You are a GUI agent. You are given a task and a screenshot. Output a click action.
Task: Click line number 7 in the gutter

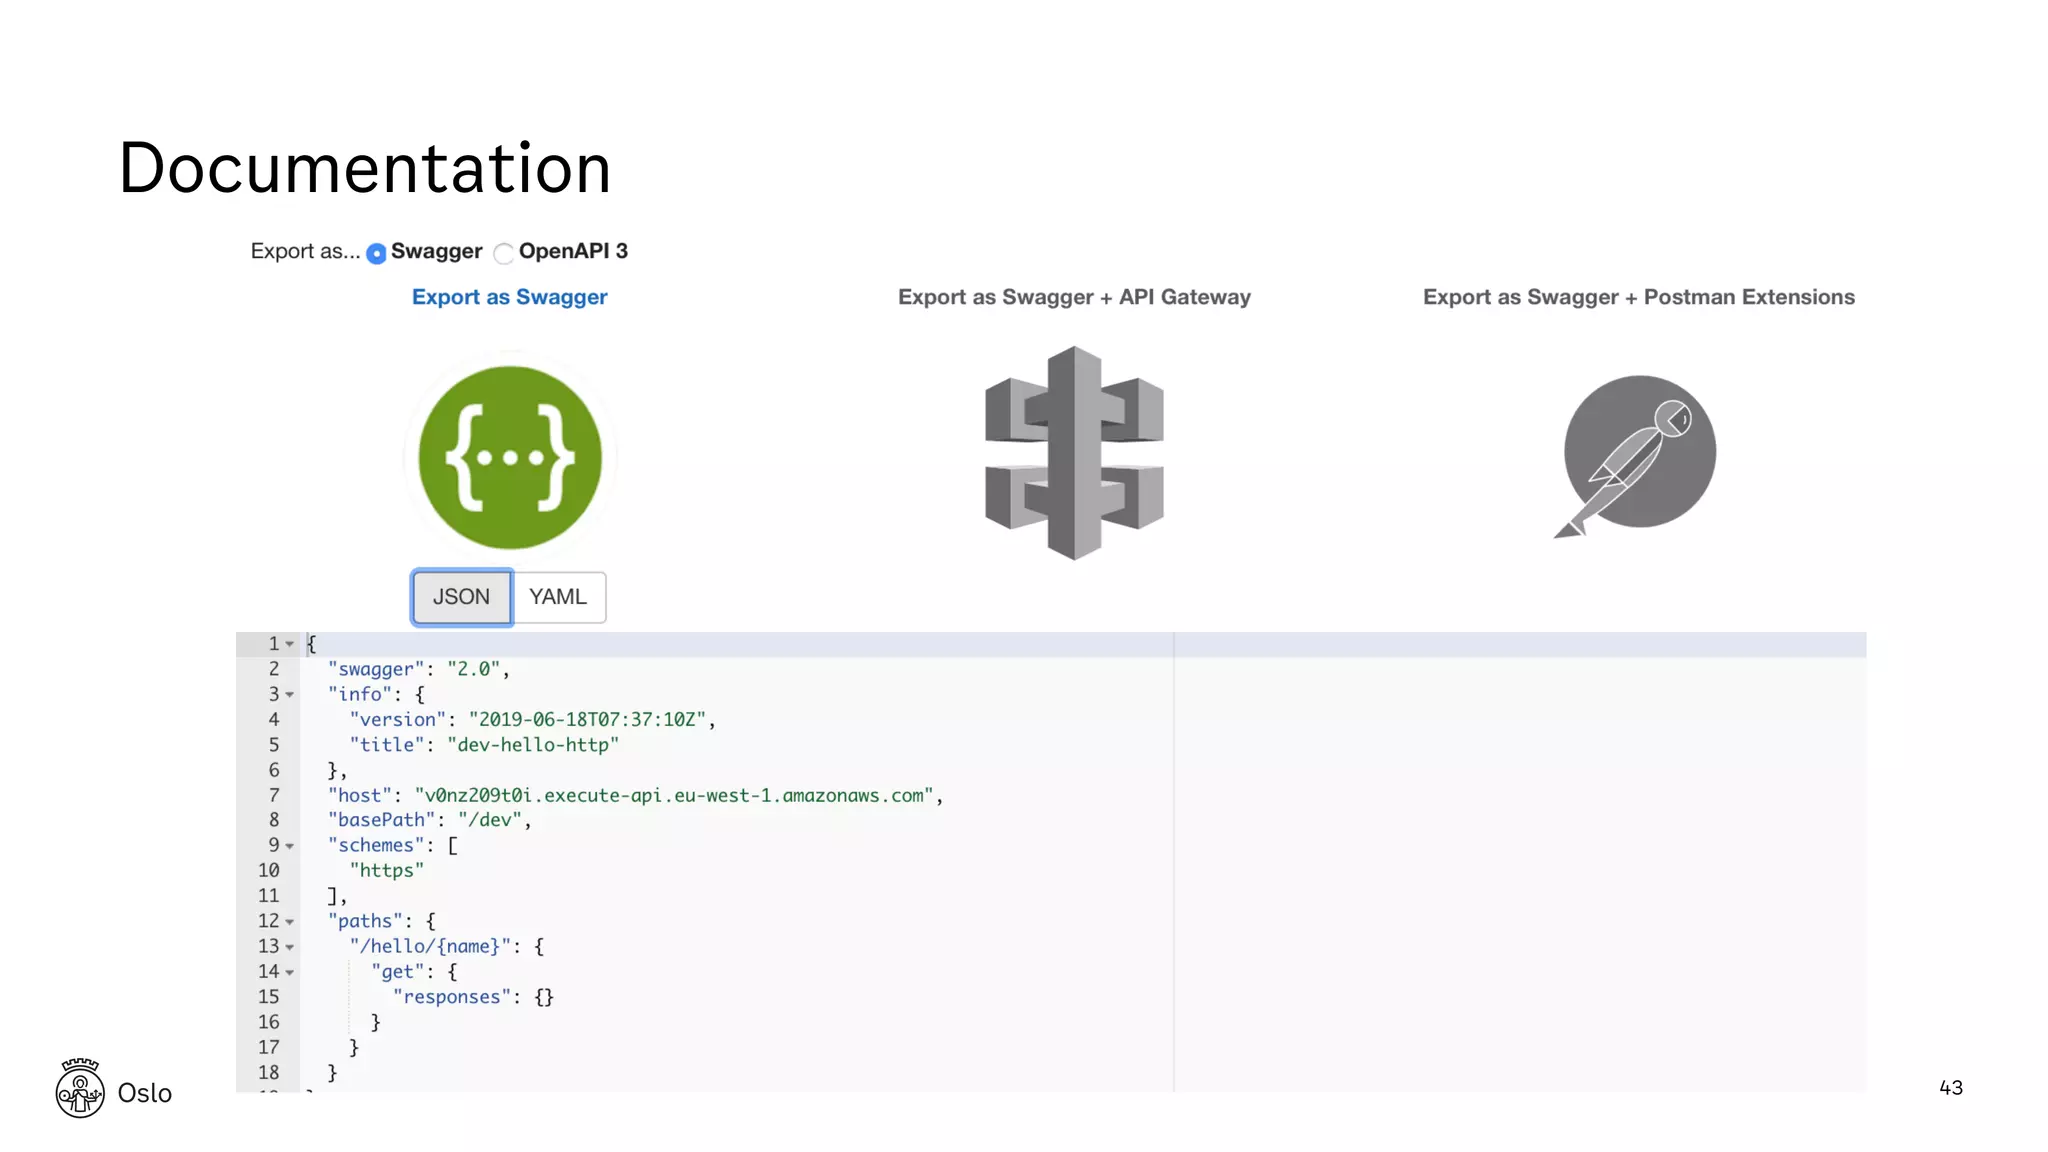(x=274, y=796)
